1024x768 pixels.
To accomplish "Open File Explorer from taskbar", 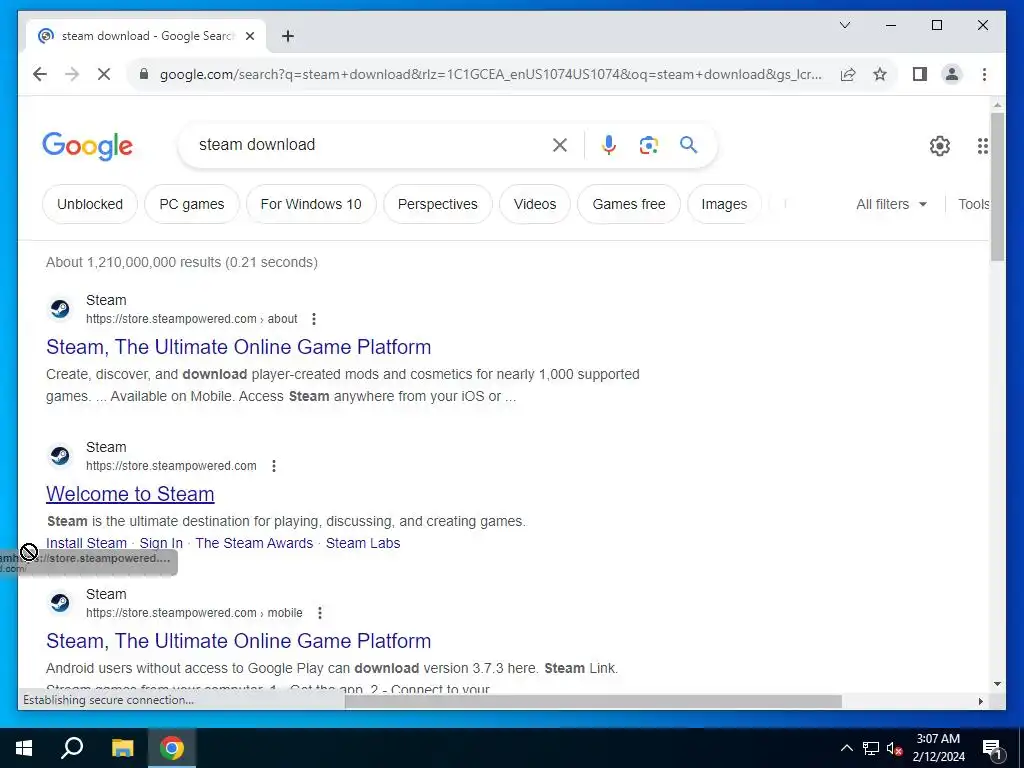I will (122, 748).
